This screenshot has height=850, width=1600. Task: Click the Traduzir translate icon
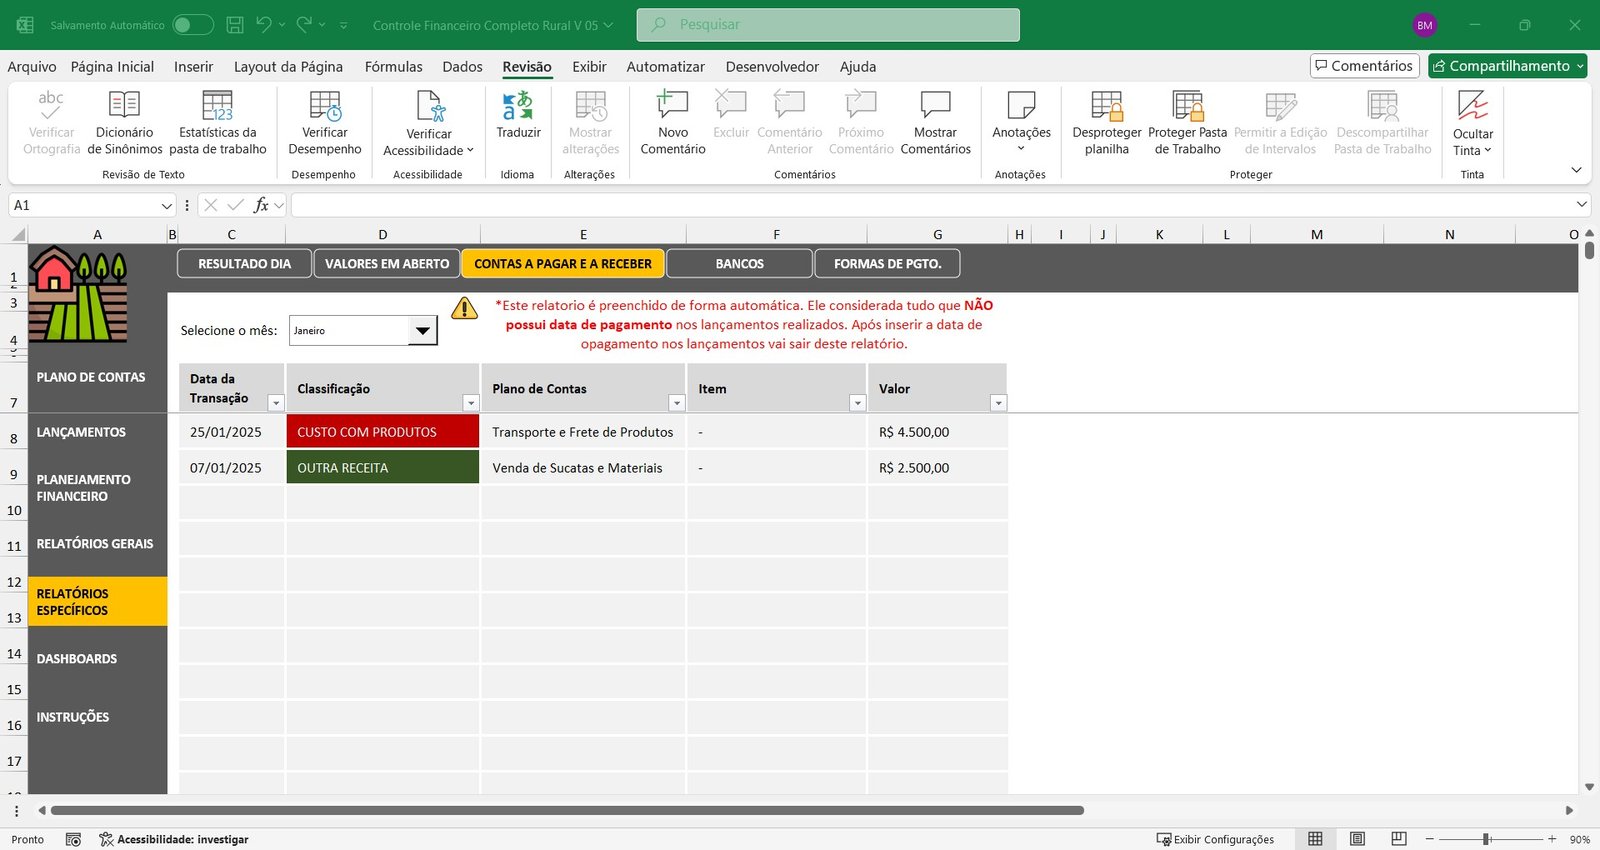coord(517,106)
